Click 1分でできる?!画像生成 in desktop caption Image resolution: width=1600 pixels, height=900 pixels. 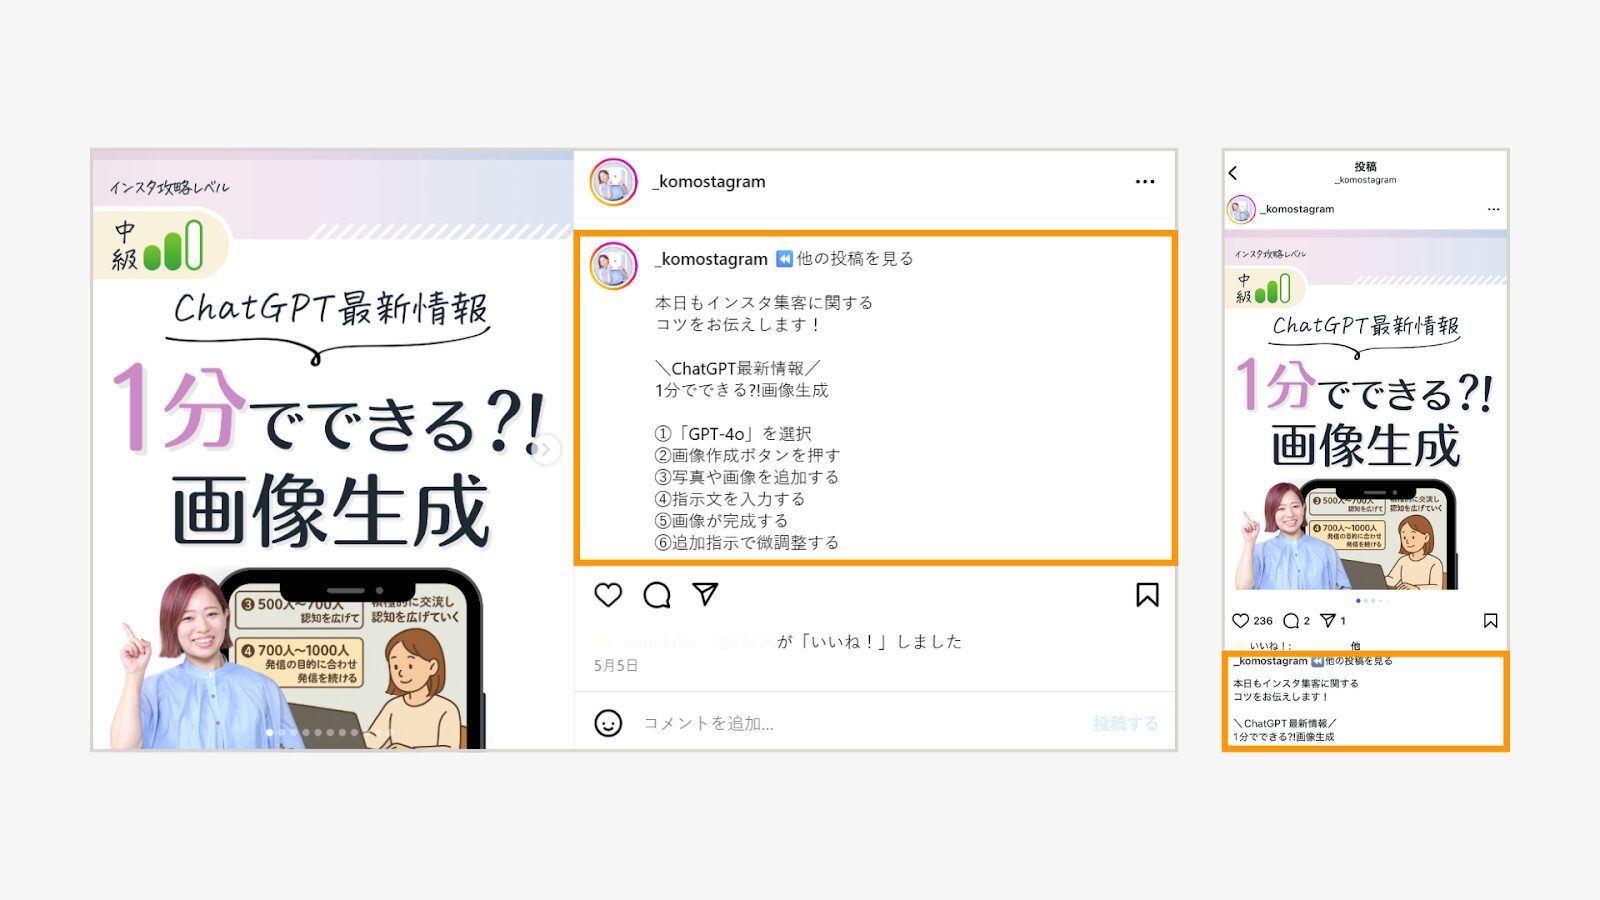click(x=741, y=391)
